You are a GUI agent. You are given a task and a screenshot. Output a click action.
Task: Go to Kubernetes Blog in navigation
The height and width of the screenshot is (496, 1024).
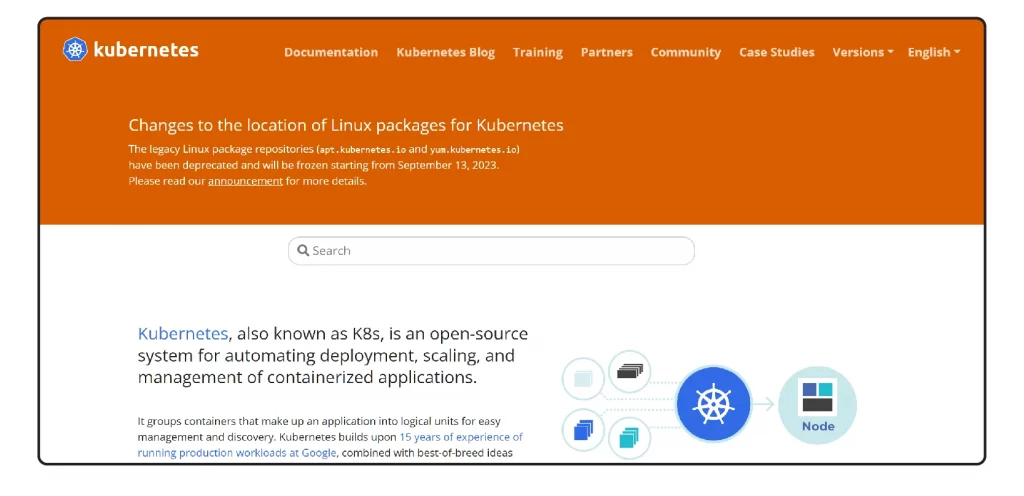coord(445,52)
